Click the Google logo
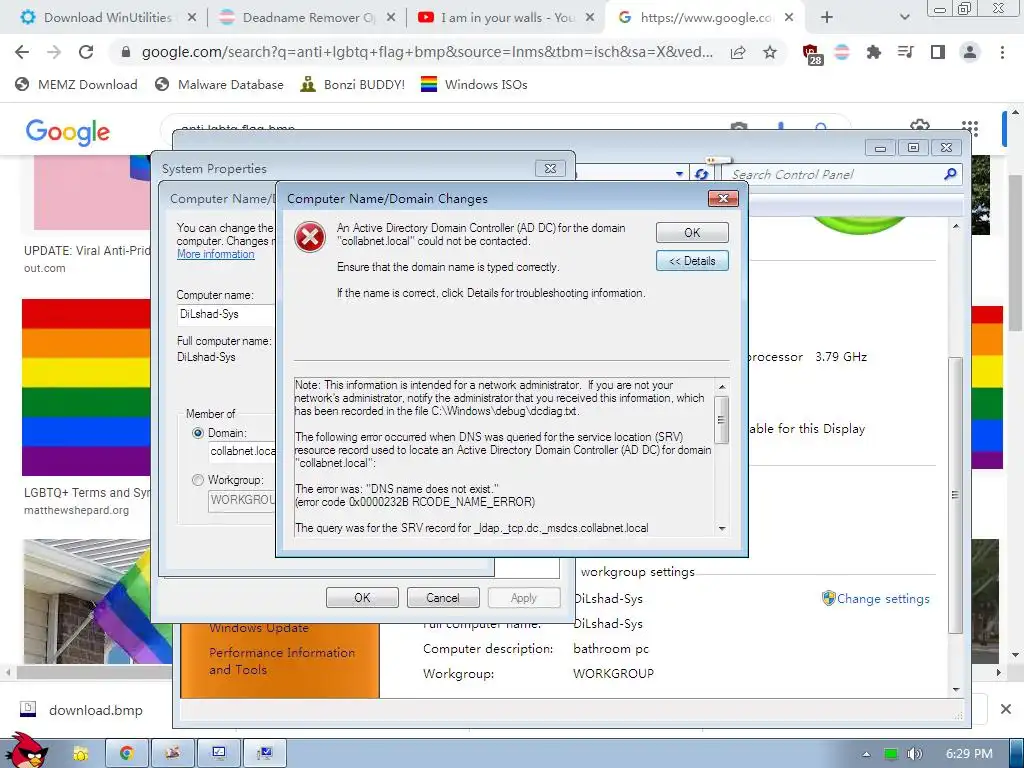 pyautogui.click(x=67, y=131)
